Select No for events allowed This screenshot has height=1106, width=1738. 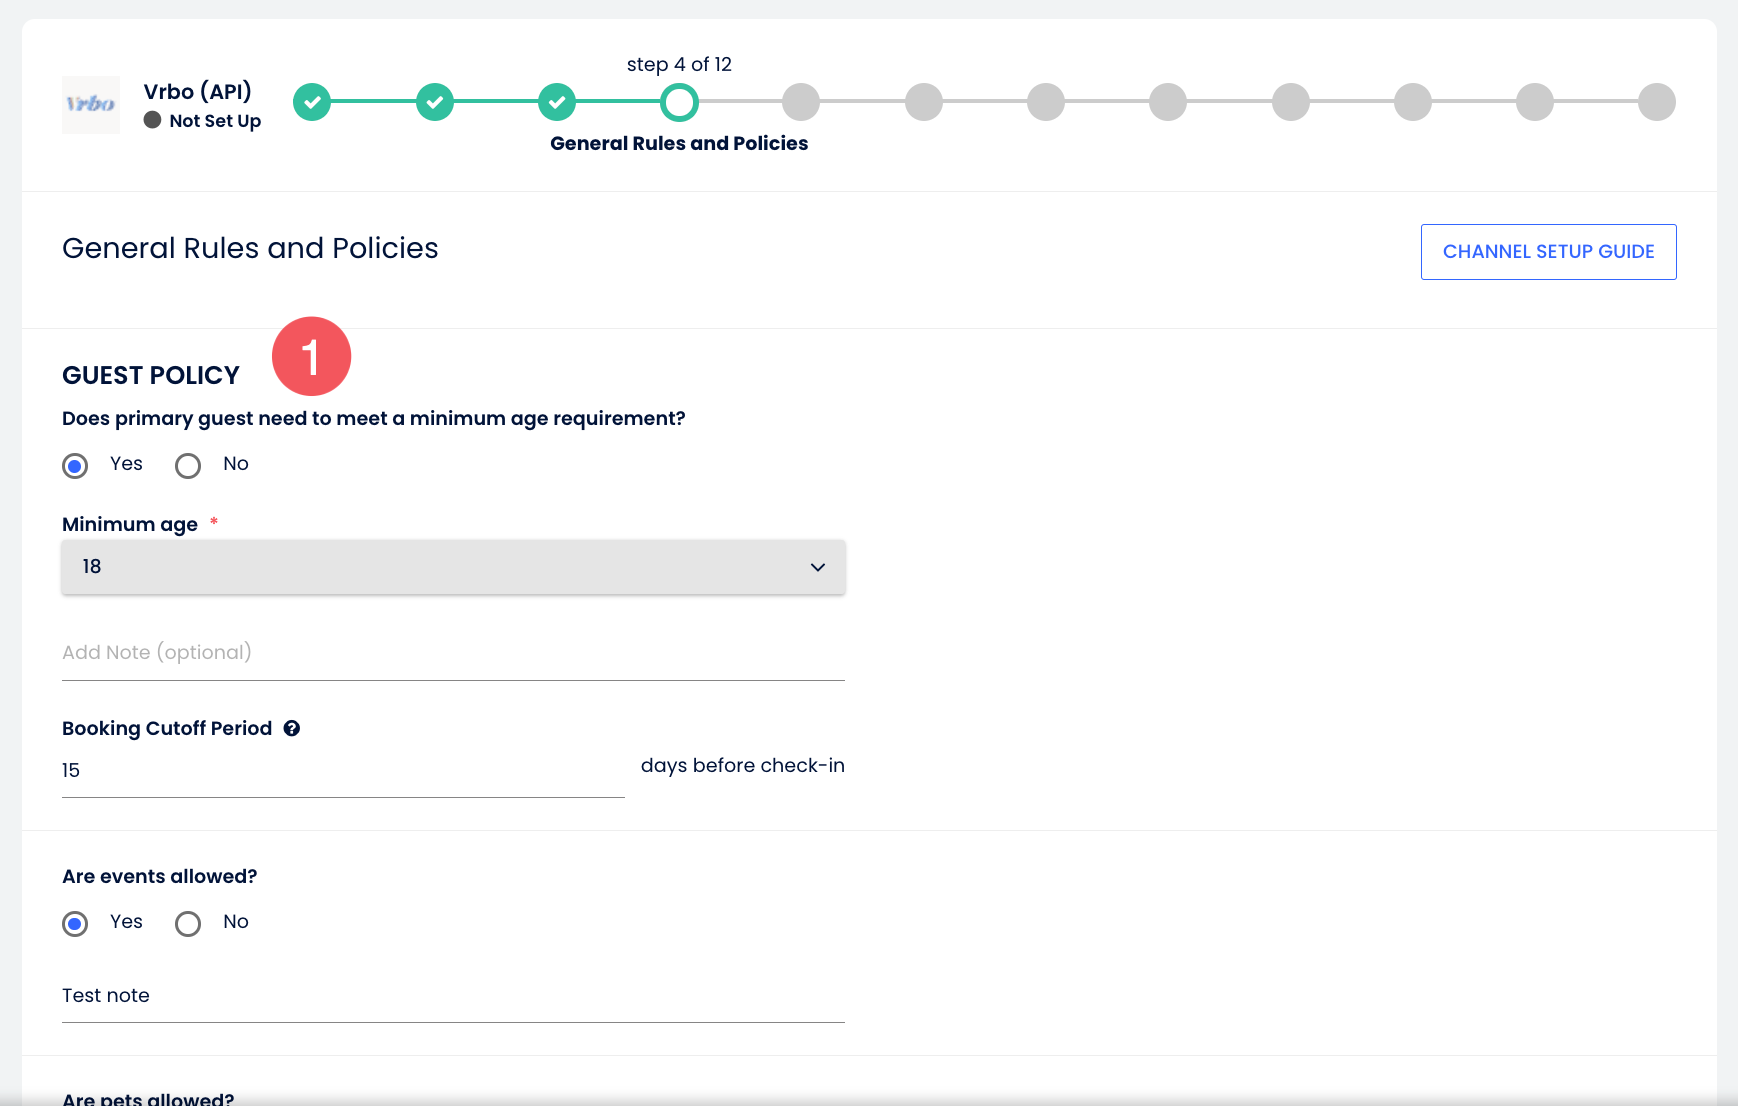(188, 924)
